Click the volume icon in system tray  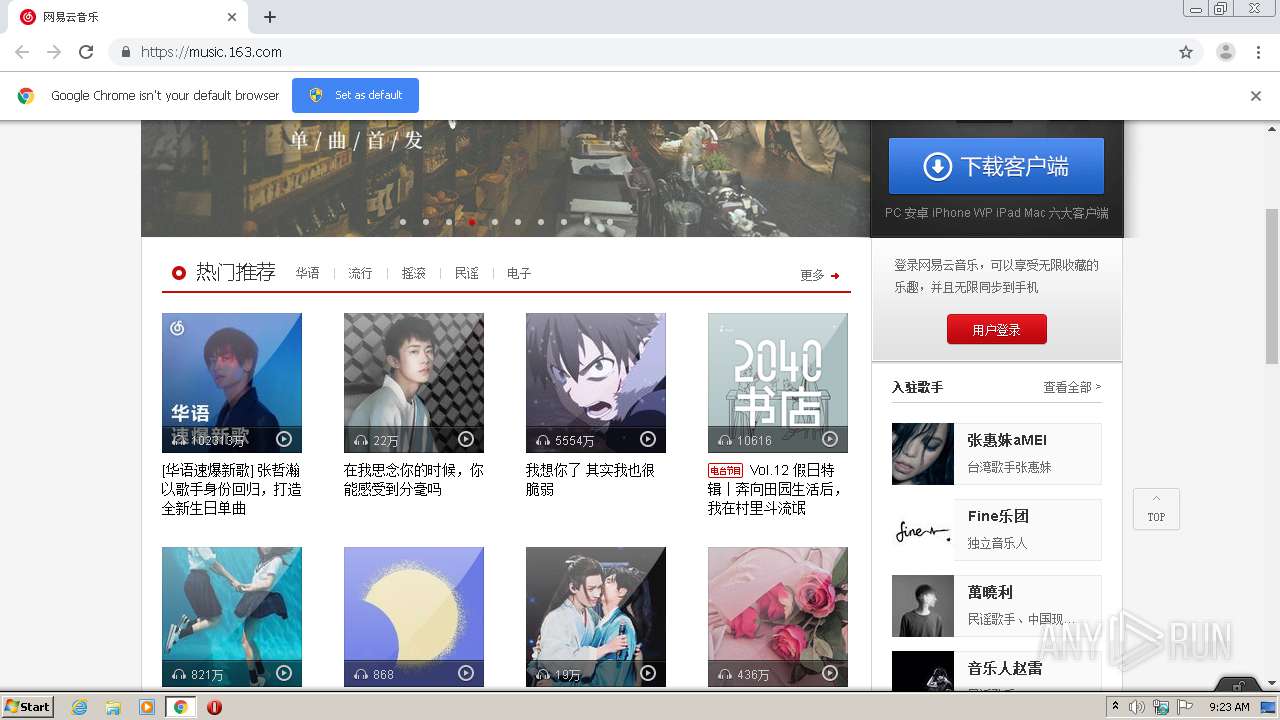point(1137,707)
